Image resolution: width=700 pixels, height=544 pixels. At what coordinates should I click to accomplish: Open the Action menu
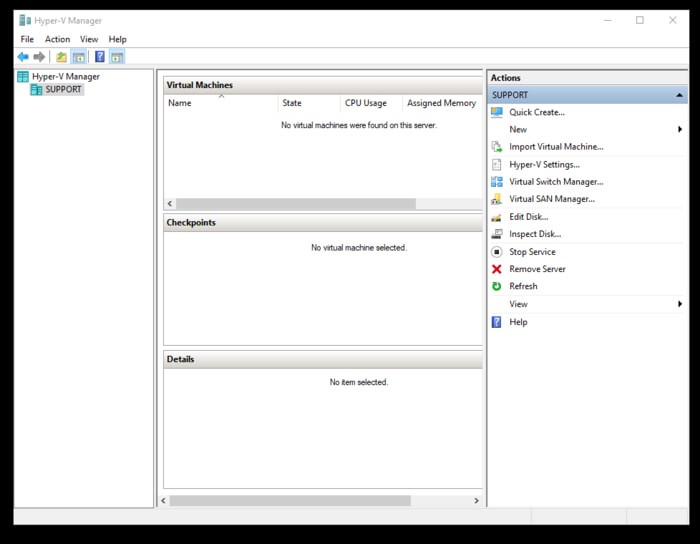coord(57,39)
